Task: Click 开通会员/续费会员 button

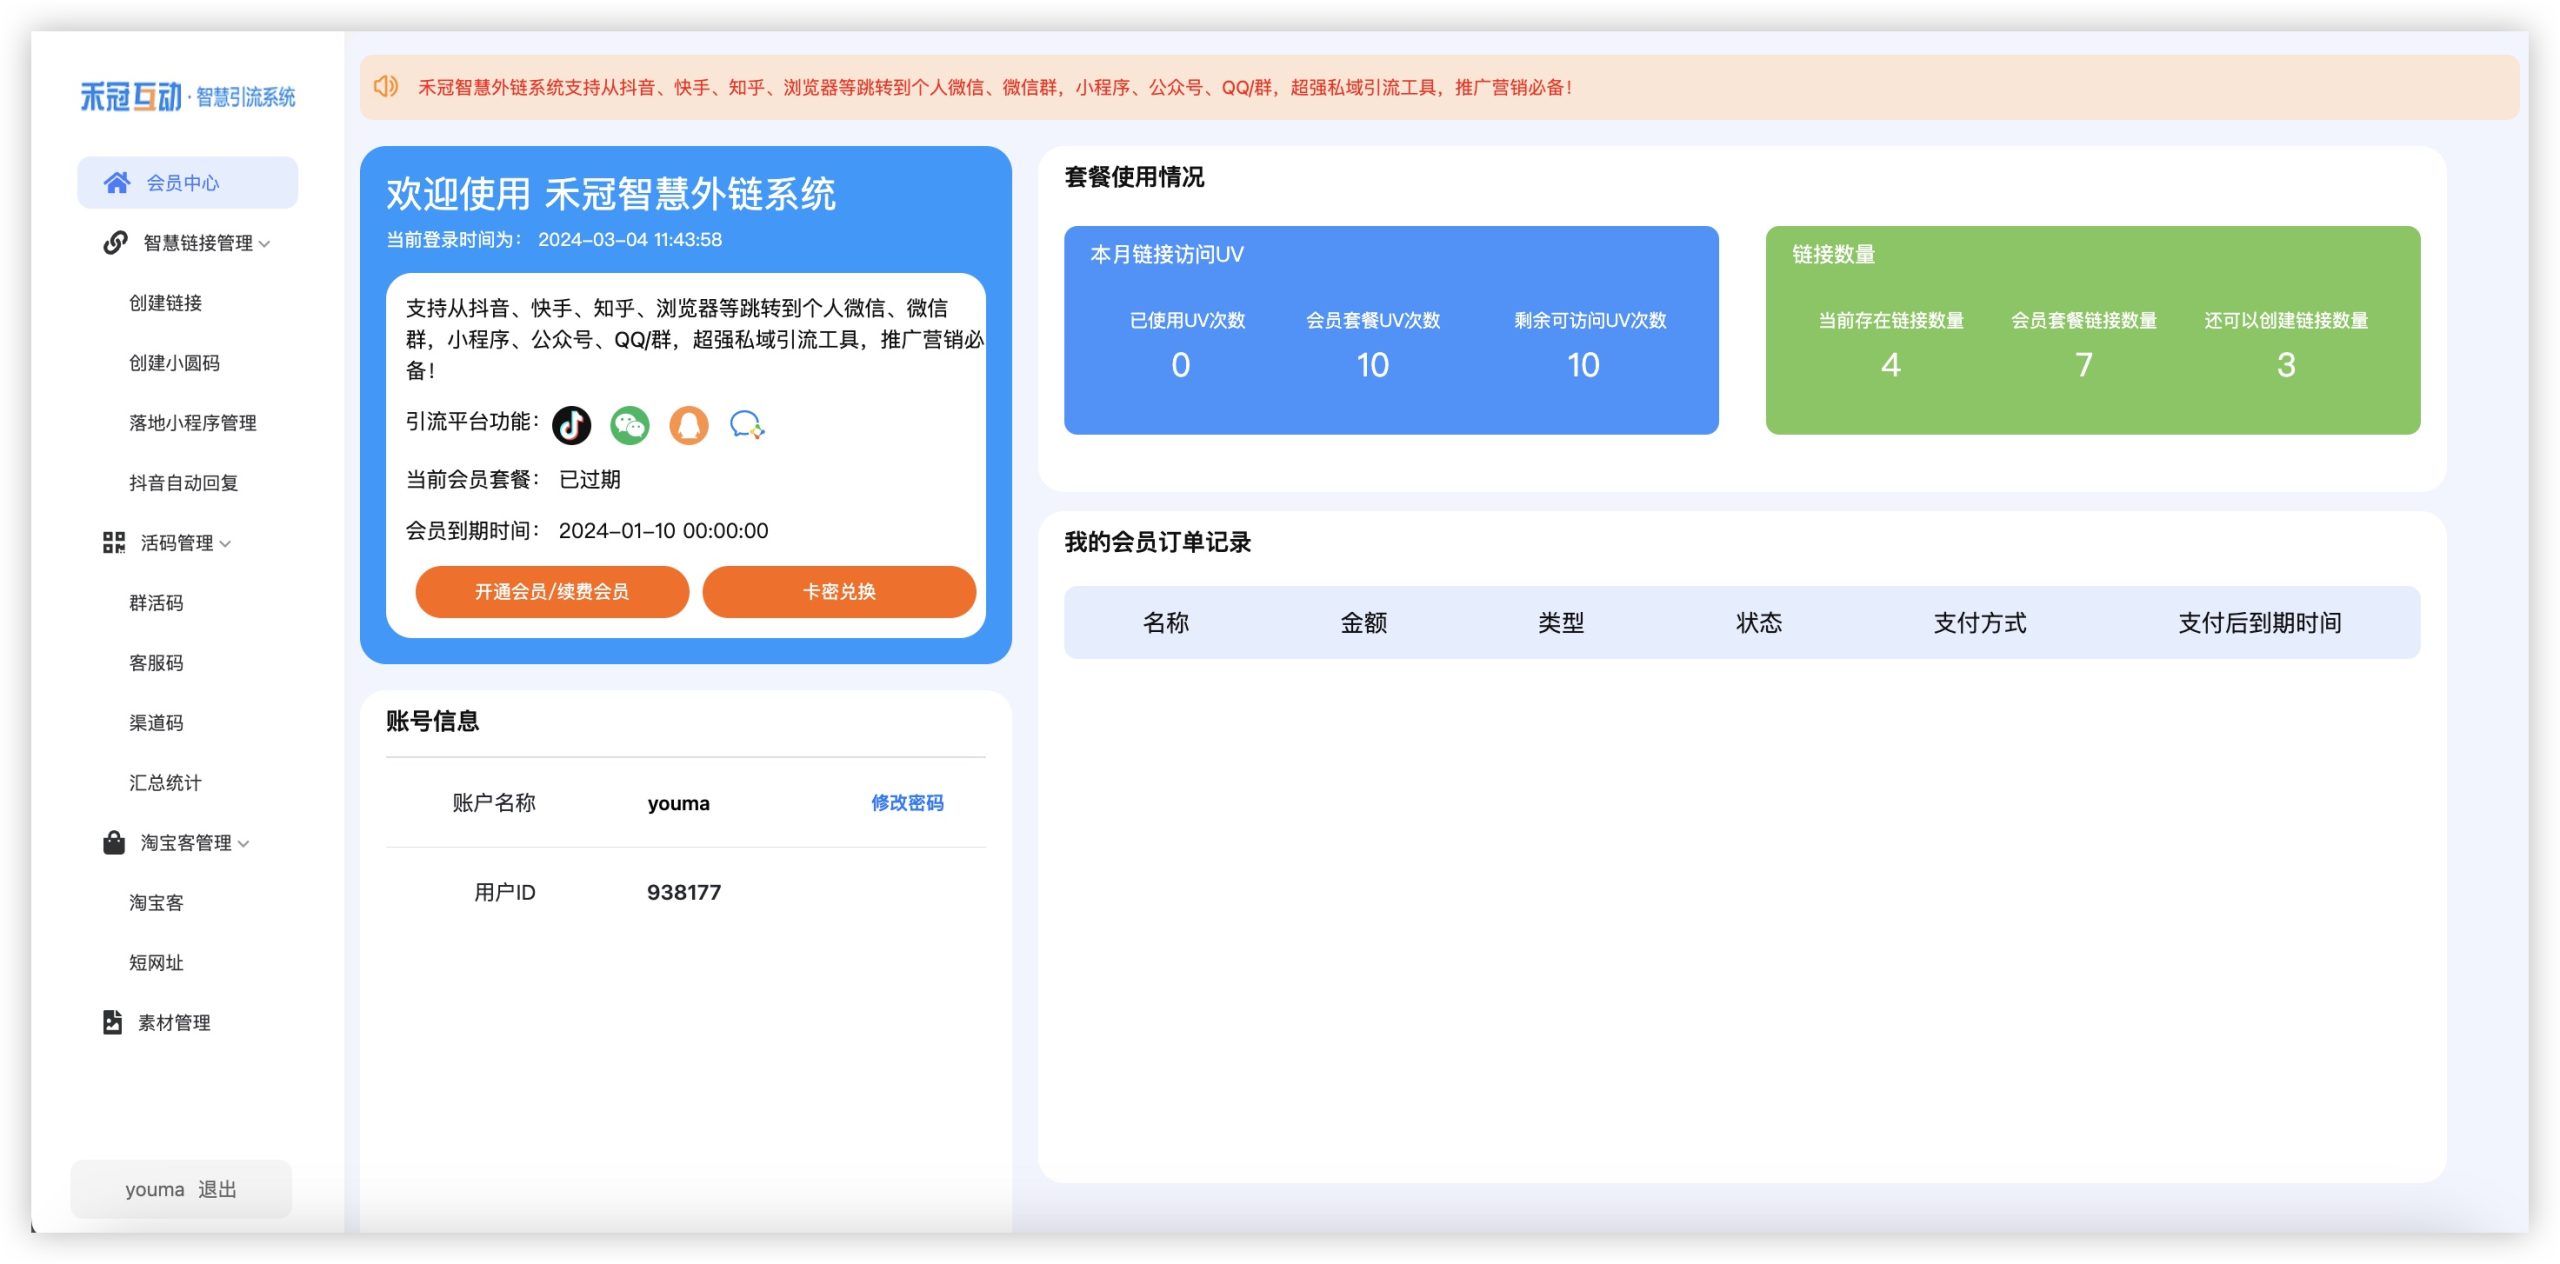Action: (551, 591)
